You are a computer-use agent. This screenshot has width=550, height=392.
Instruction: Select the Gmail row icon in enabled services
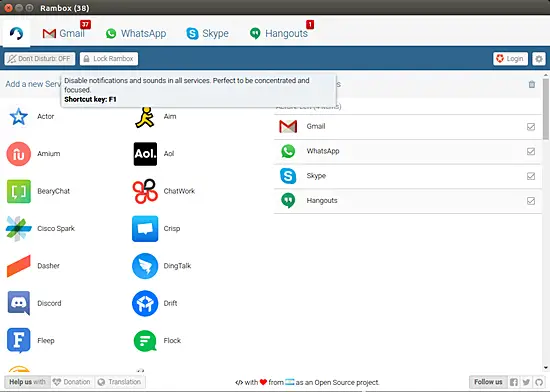tap(288, 127)
